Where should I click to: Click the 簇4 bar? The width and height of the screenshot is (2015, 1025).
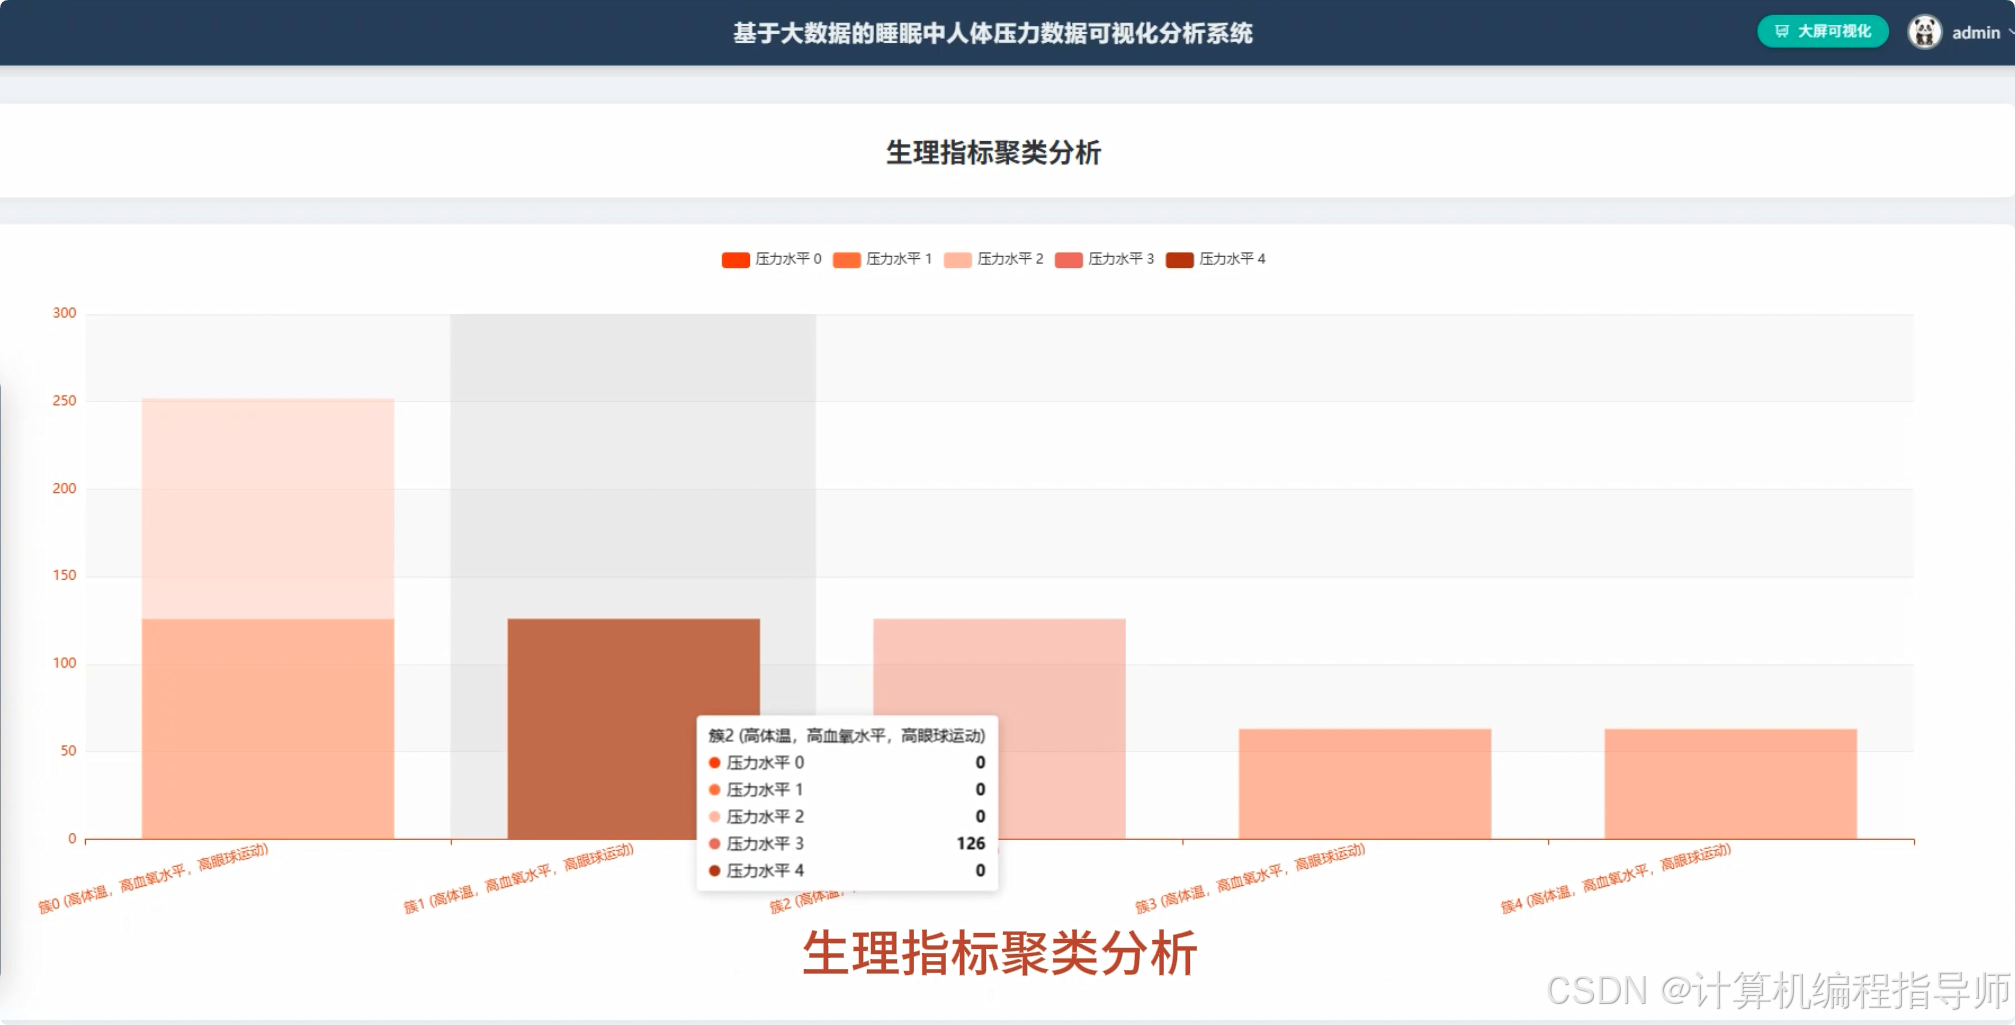pyautogui.click(x=1730, y=784)
